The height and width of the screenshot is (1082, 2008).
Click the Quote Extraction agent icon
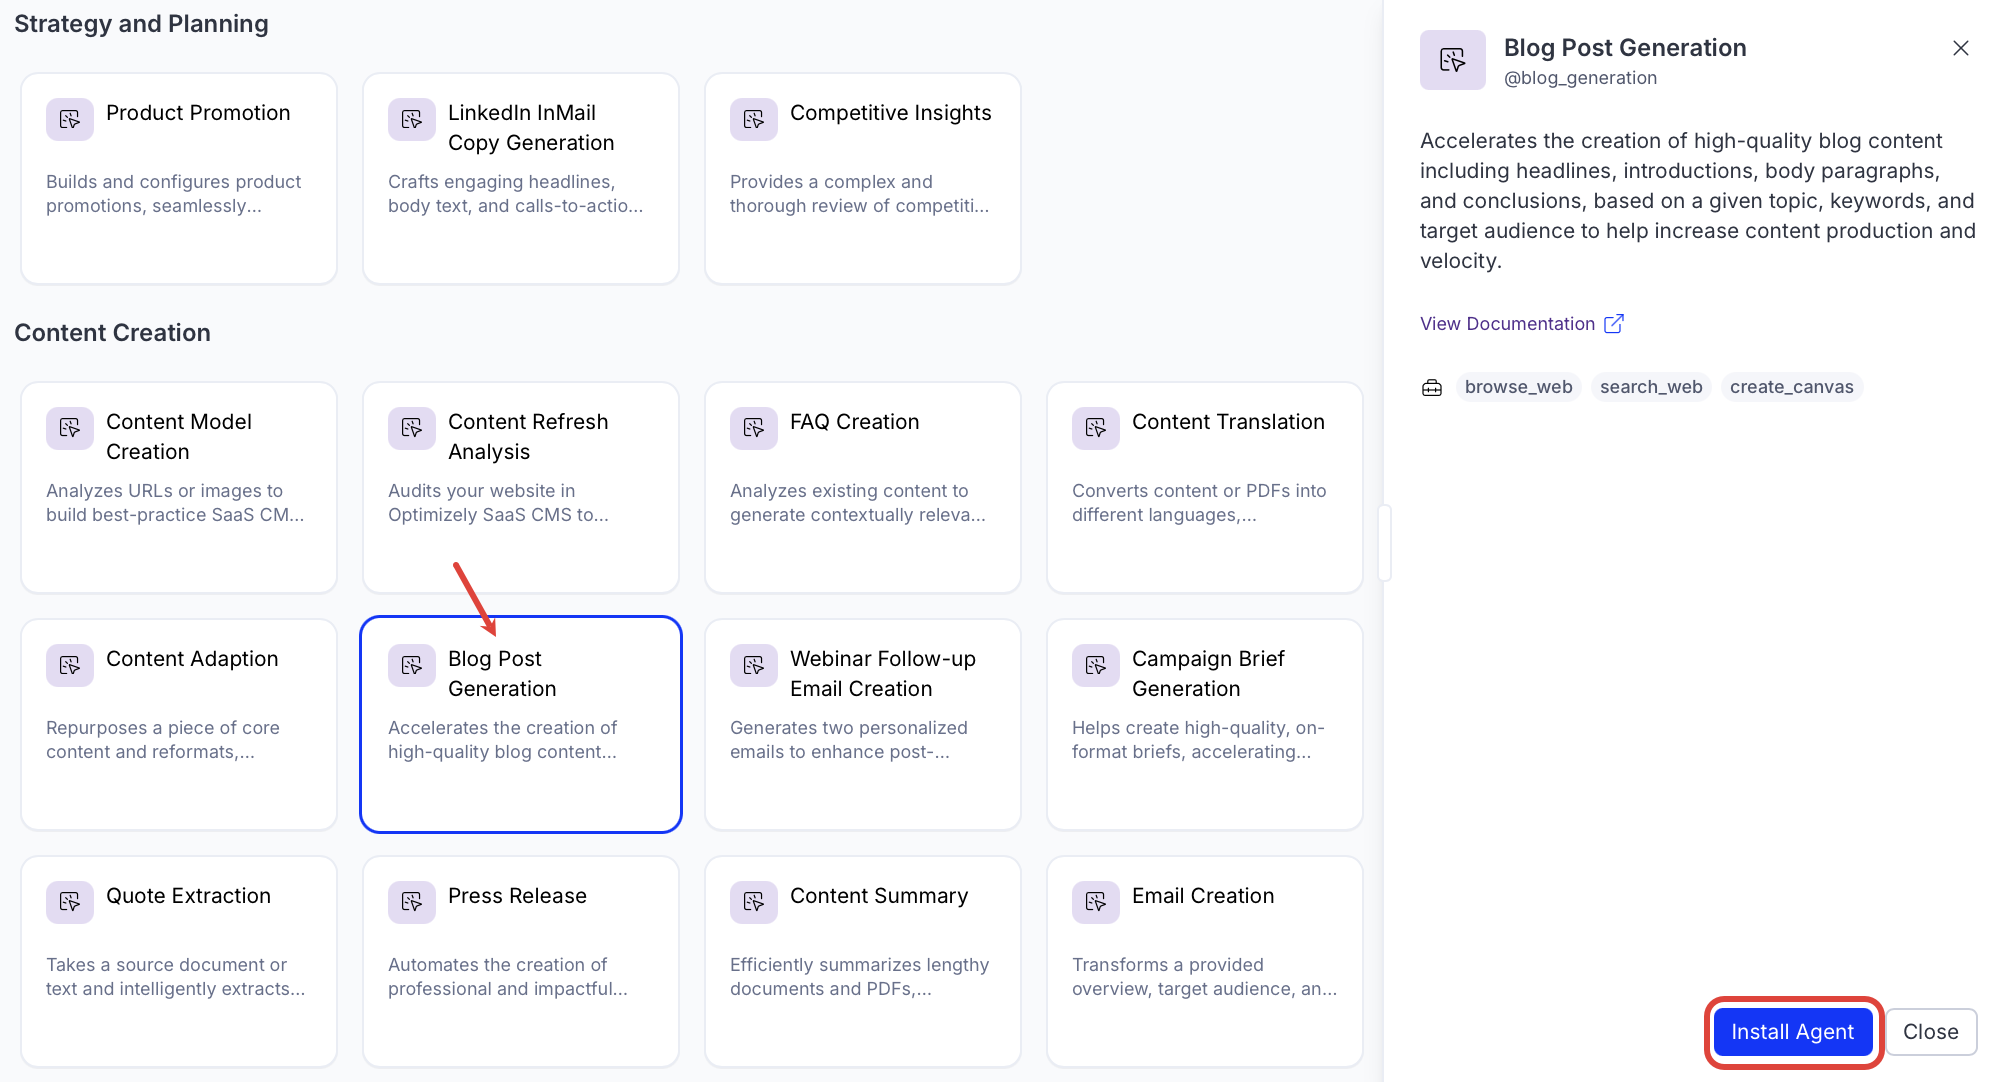pyautogui.click(x=70, y=903)
